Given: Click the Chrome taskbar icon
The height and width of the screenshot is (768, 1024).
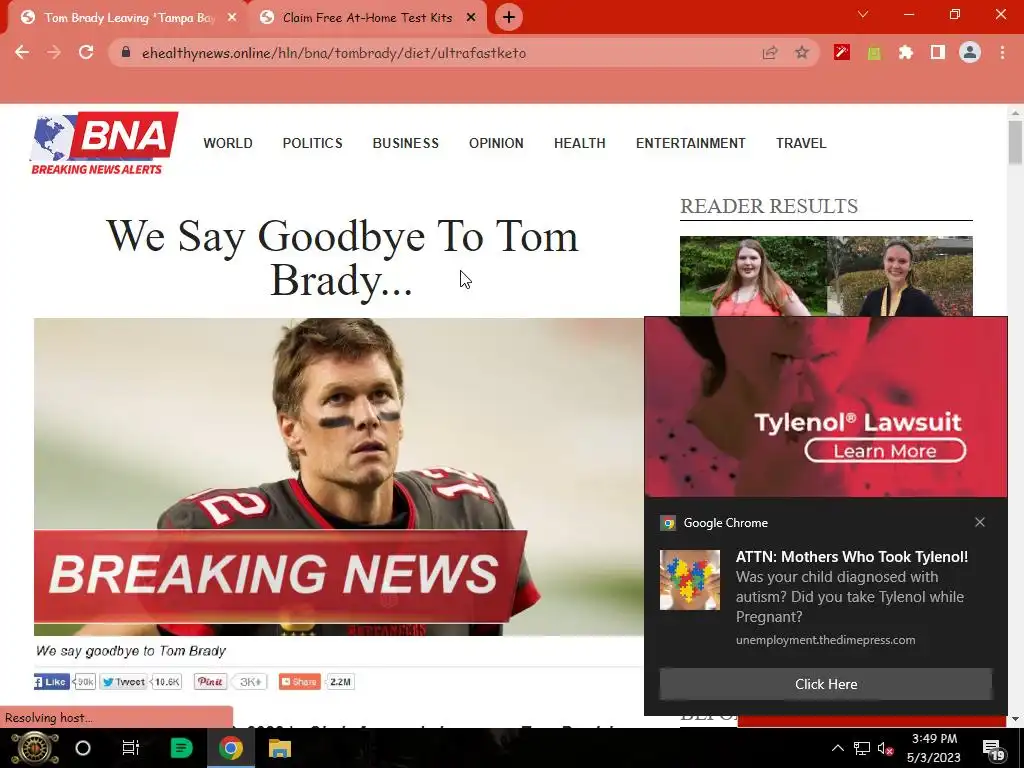Looking at the screenshot, I should [x=231, y=748].
